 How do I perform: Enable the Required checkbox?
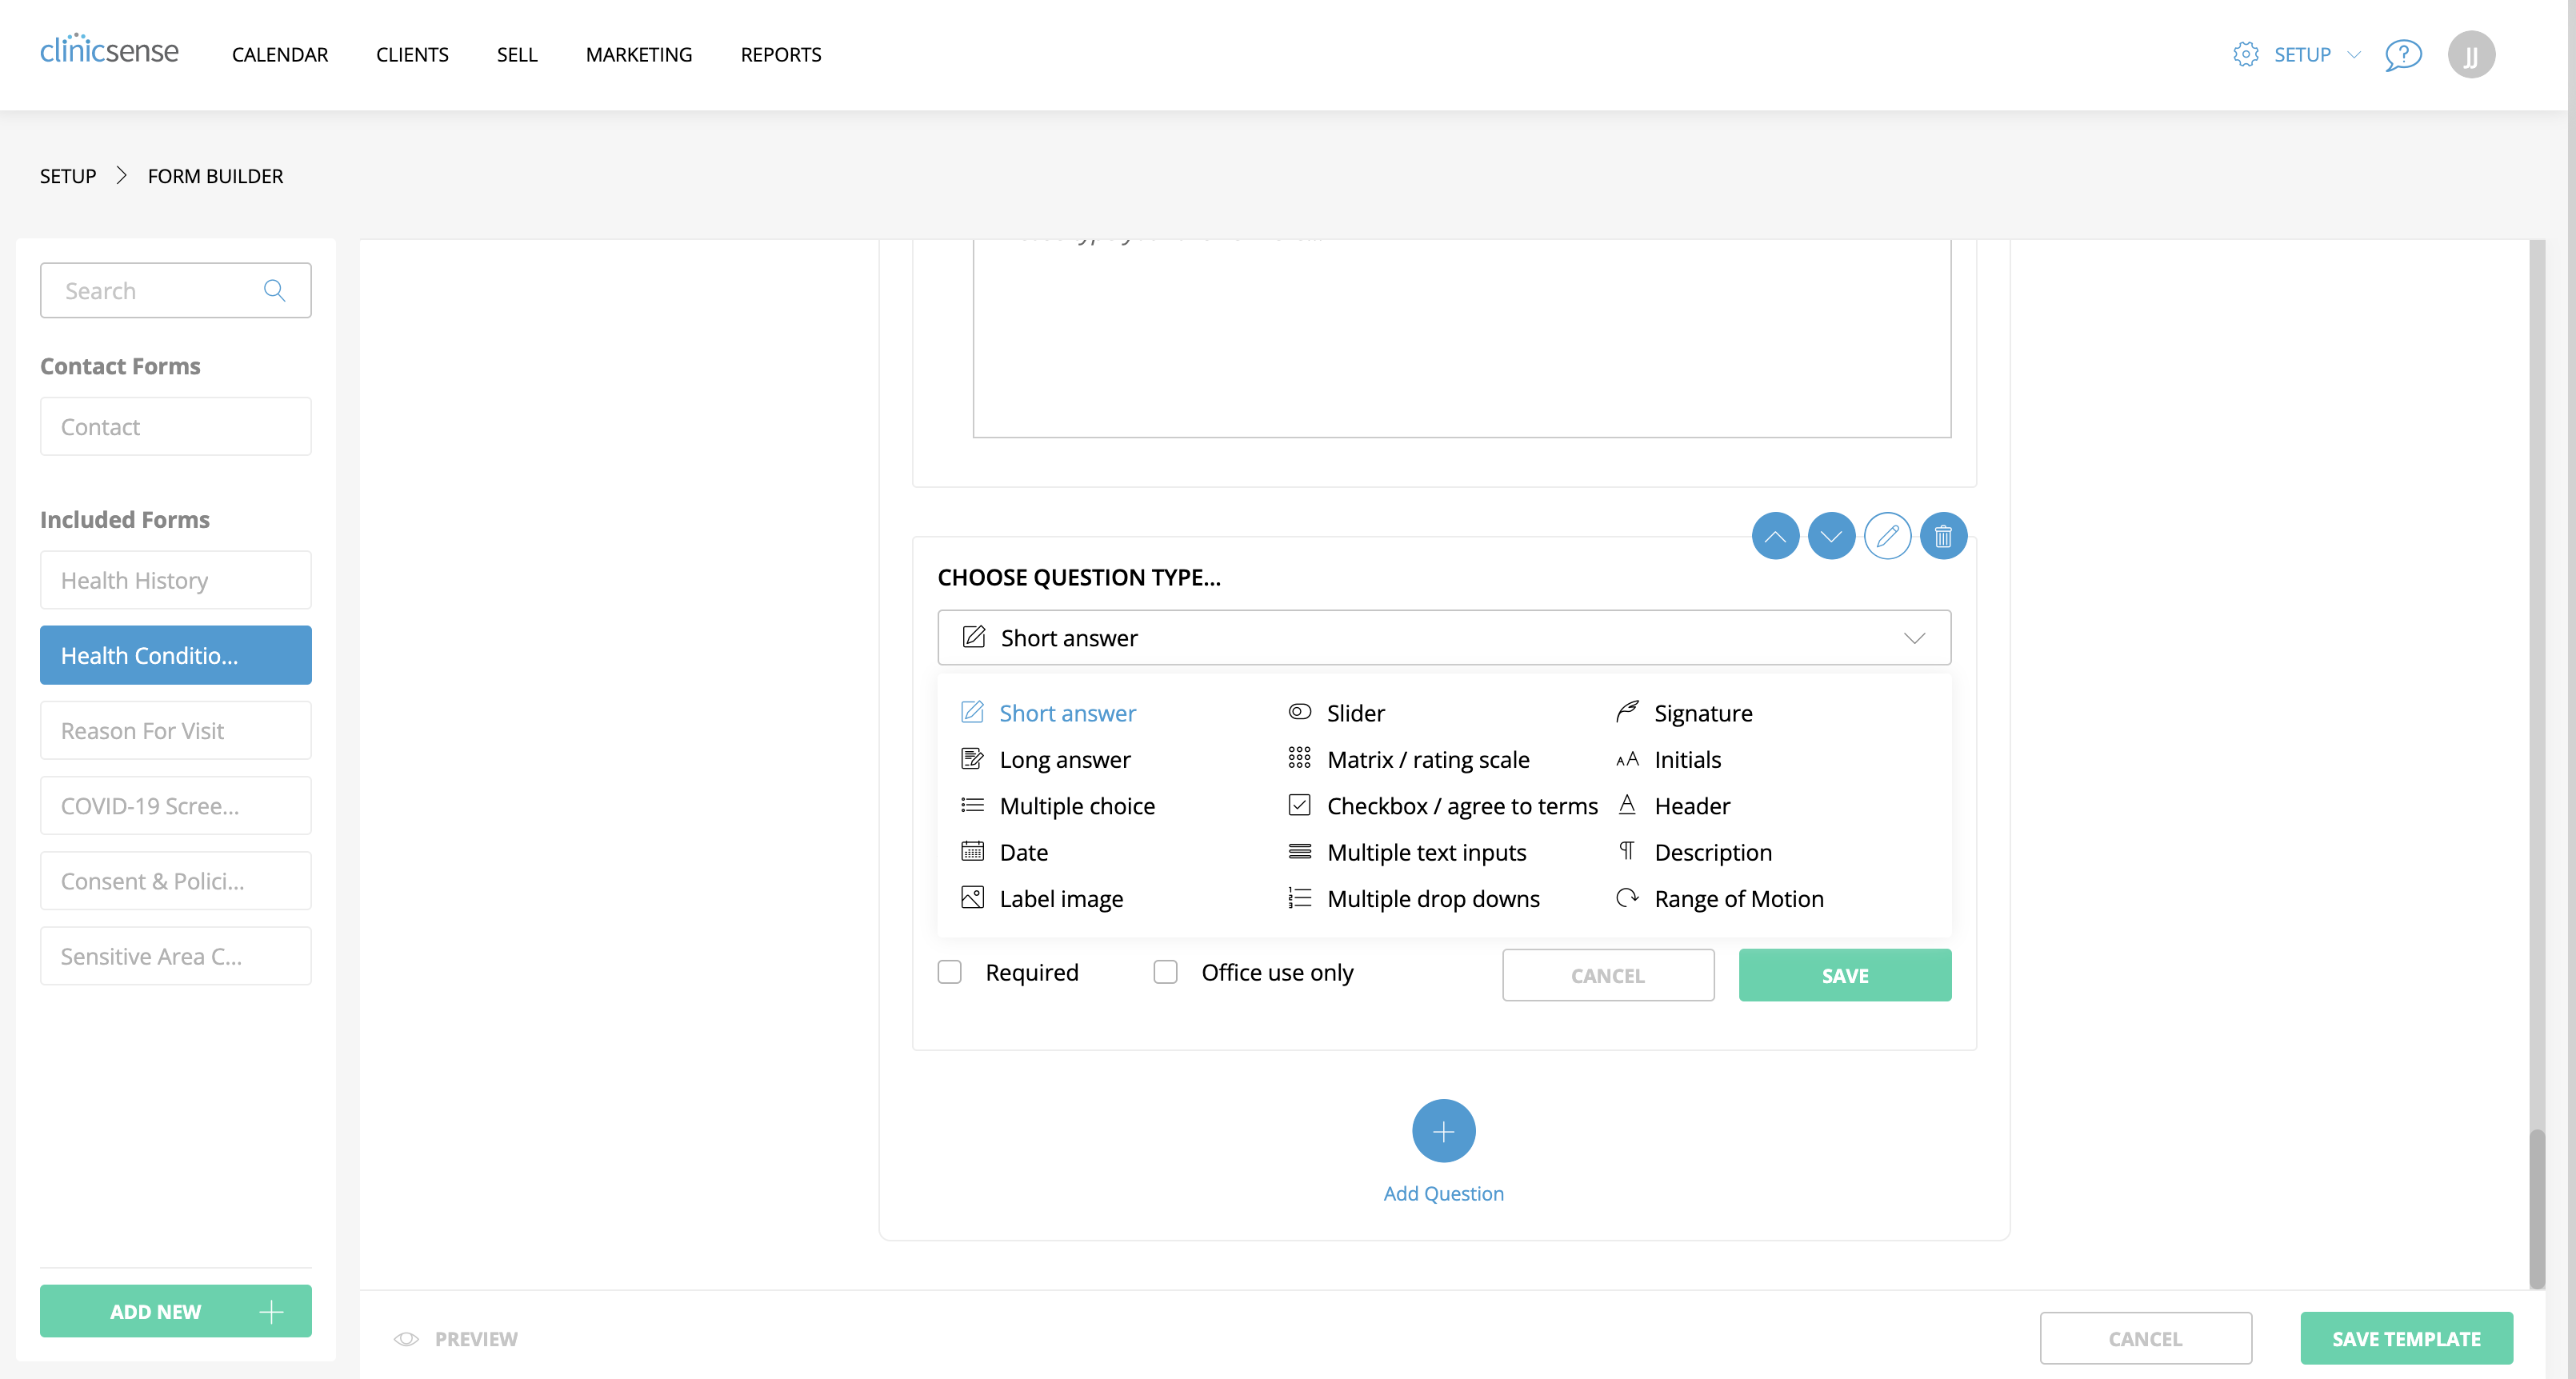click(949, 971)
